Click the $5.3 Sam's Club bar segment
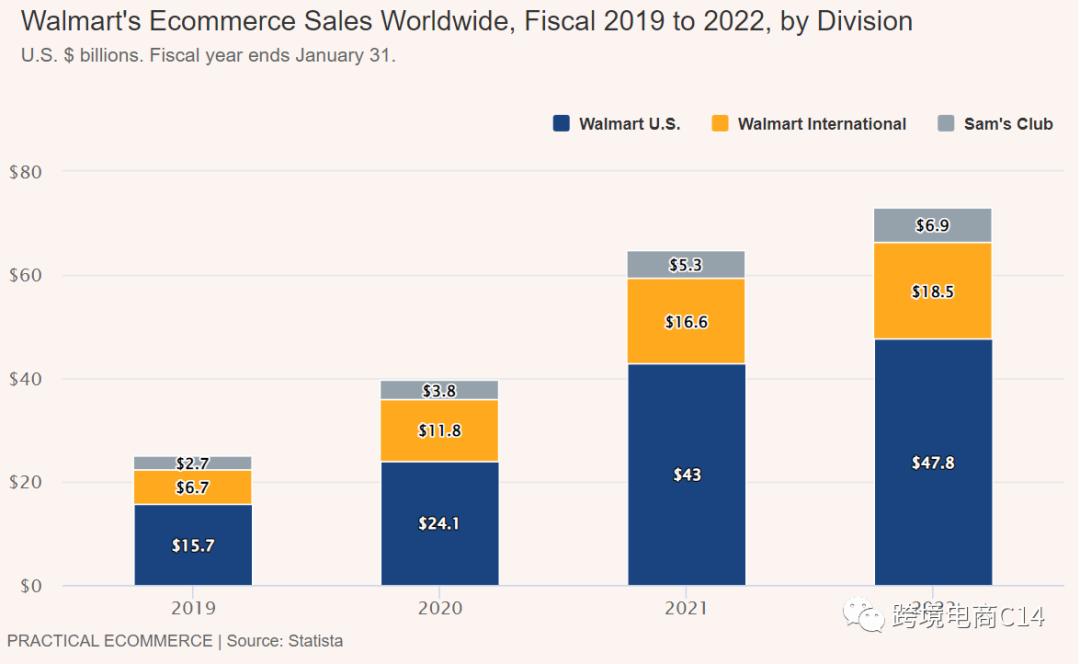This screenshot has height=664, width=1080. click(687, 264)
